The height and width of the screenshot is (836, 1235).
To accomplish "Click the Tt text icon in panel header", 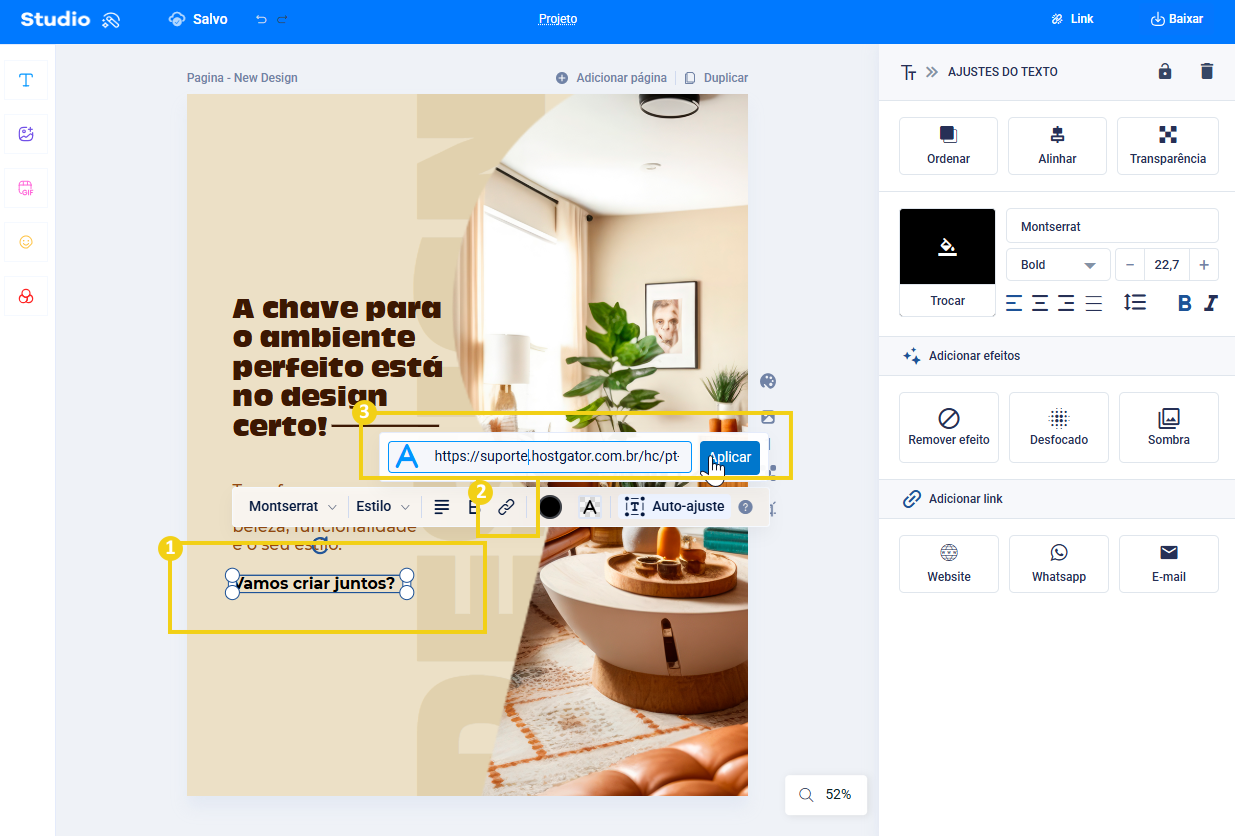I will pyautogui.click(x=908, y=72).
